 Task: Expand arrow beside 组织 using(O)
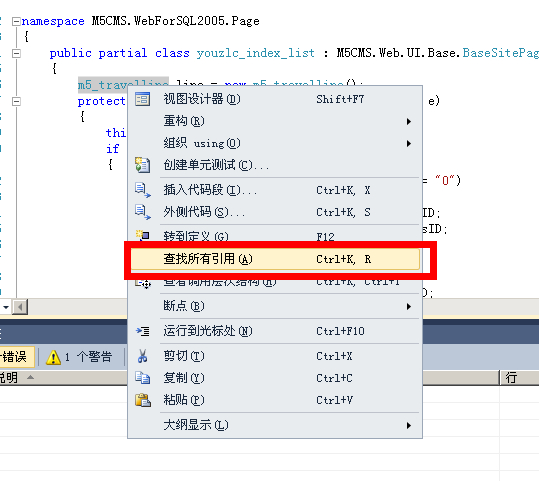[409, 143]
